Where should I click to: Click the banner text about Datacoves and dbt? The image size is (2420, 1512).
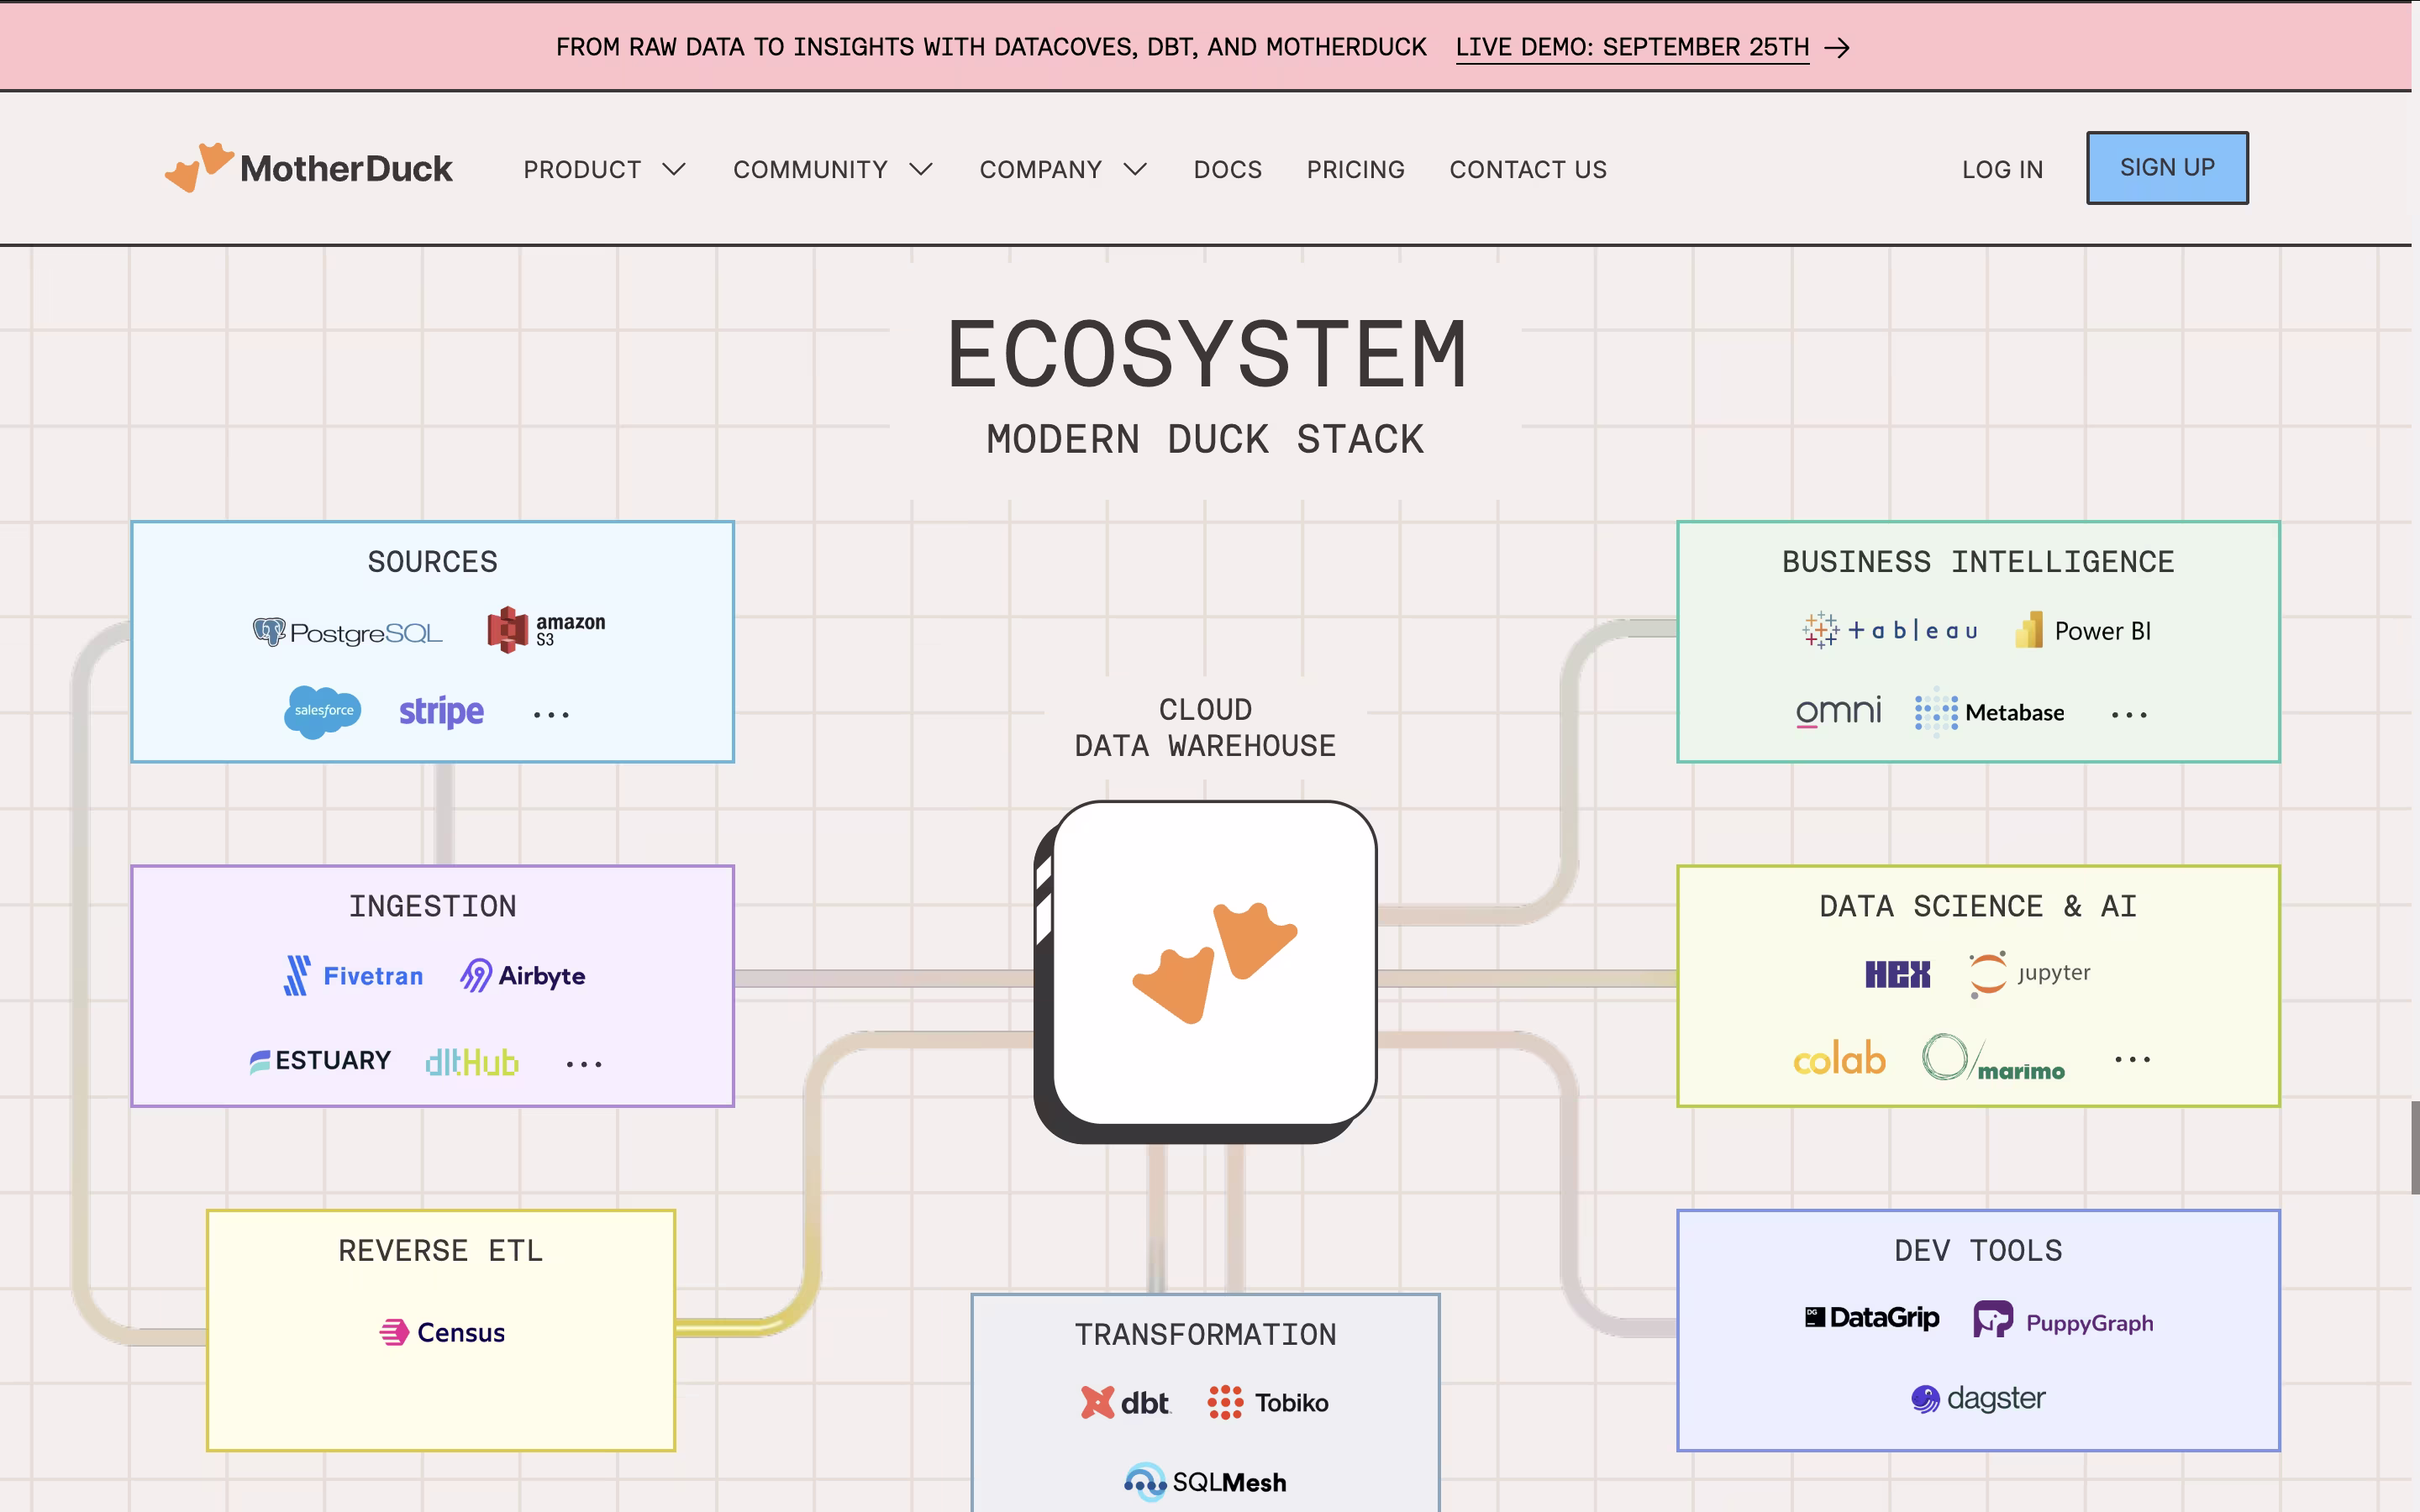pyautogui.click(x=991, y=47)
